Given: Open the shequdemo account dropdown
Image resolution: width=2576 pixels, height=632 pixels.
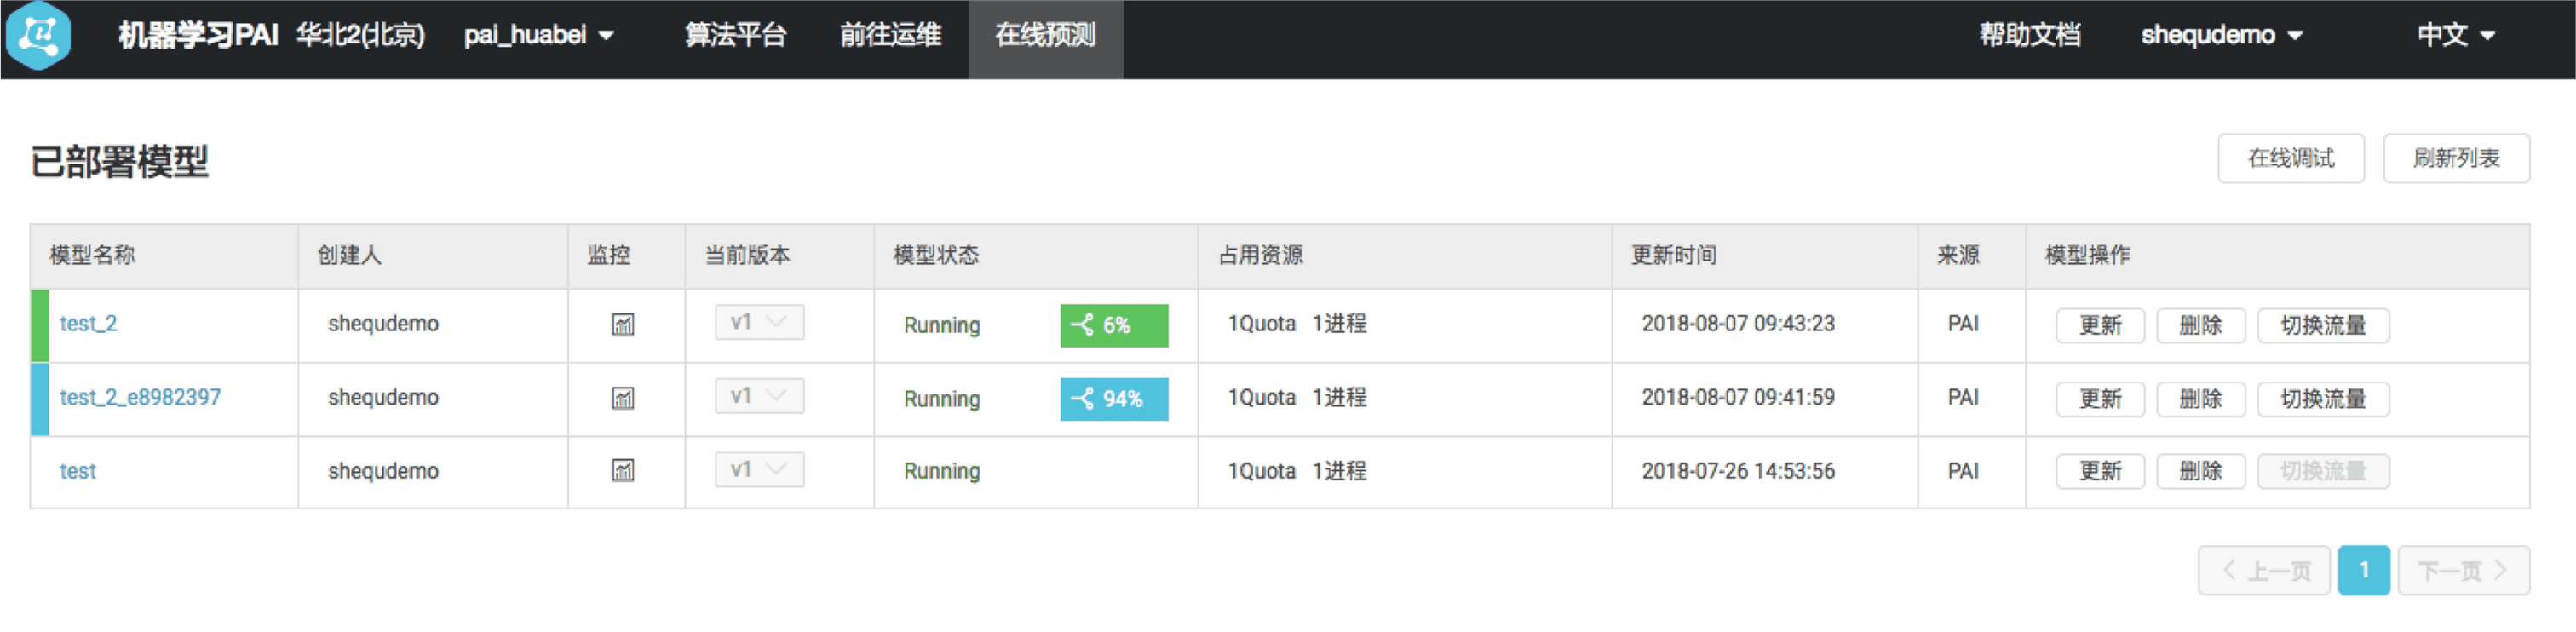Looking at the screenshot, I should 2221,36.
